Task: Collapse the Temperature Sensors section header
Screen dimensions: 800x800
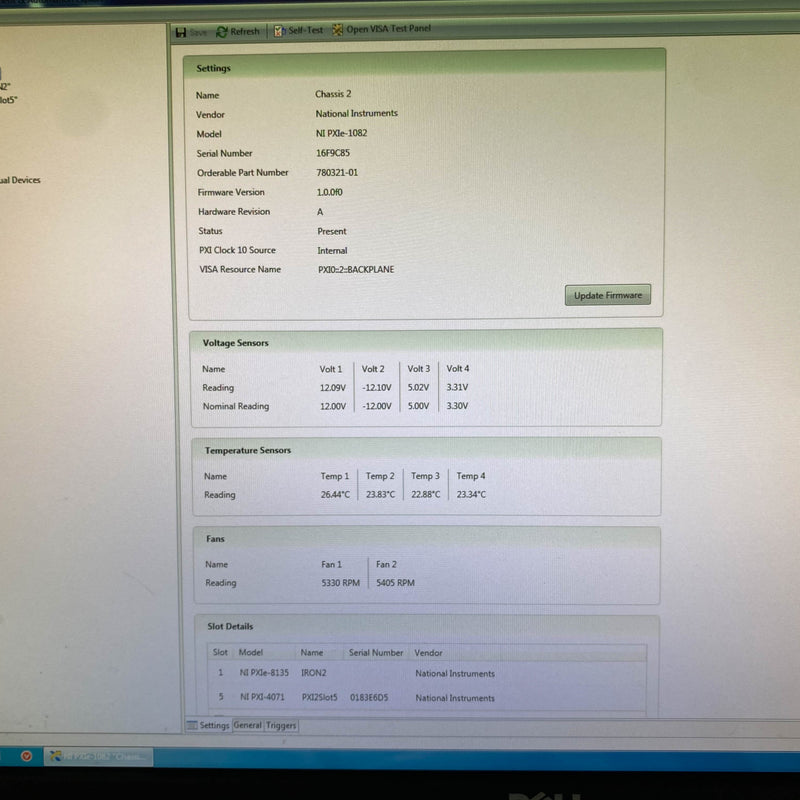Action: coord(247,450)
